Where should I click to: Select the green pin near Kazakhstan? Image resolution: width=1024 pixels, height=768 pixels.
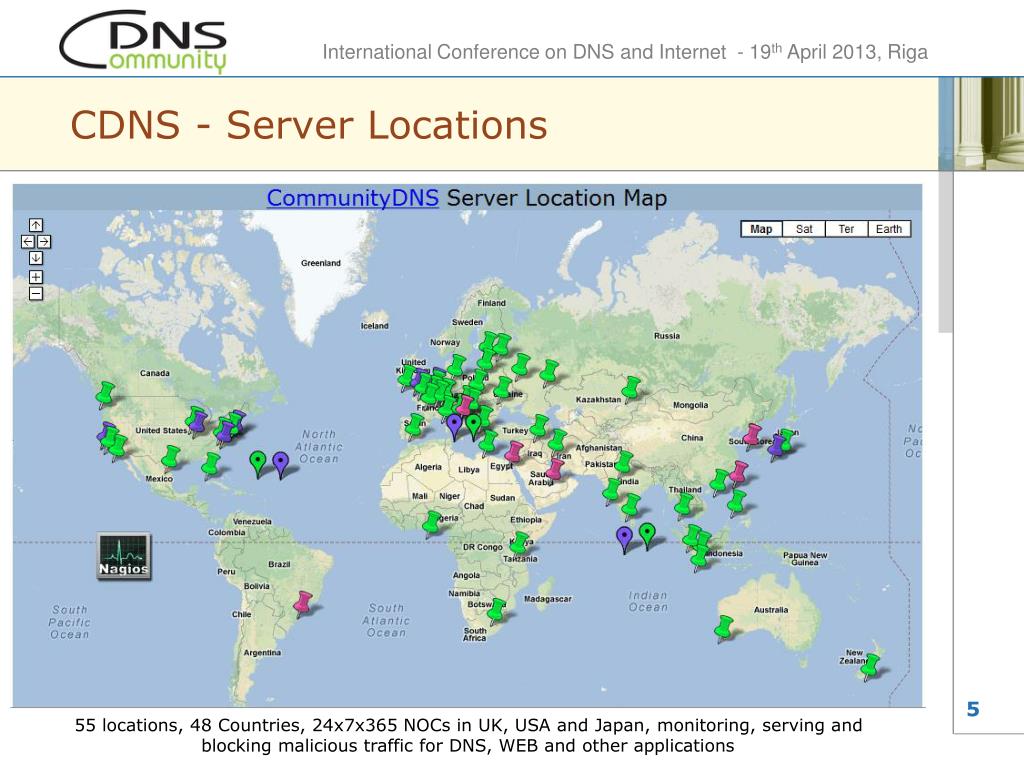[632, 389]
